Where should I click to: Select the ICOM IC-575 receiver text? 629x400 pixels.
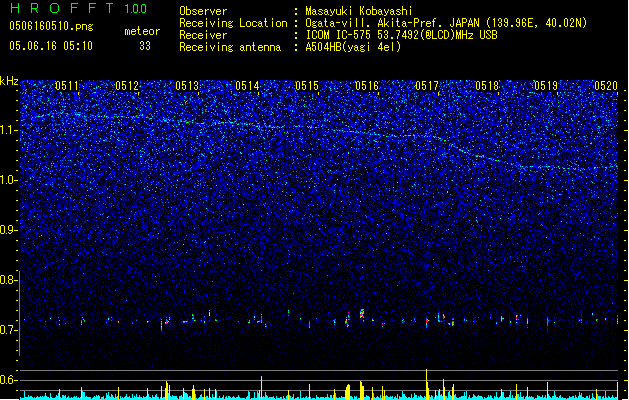click(401, 35)
